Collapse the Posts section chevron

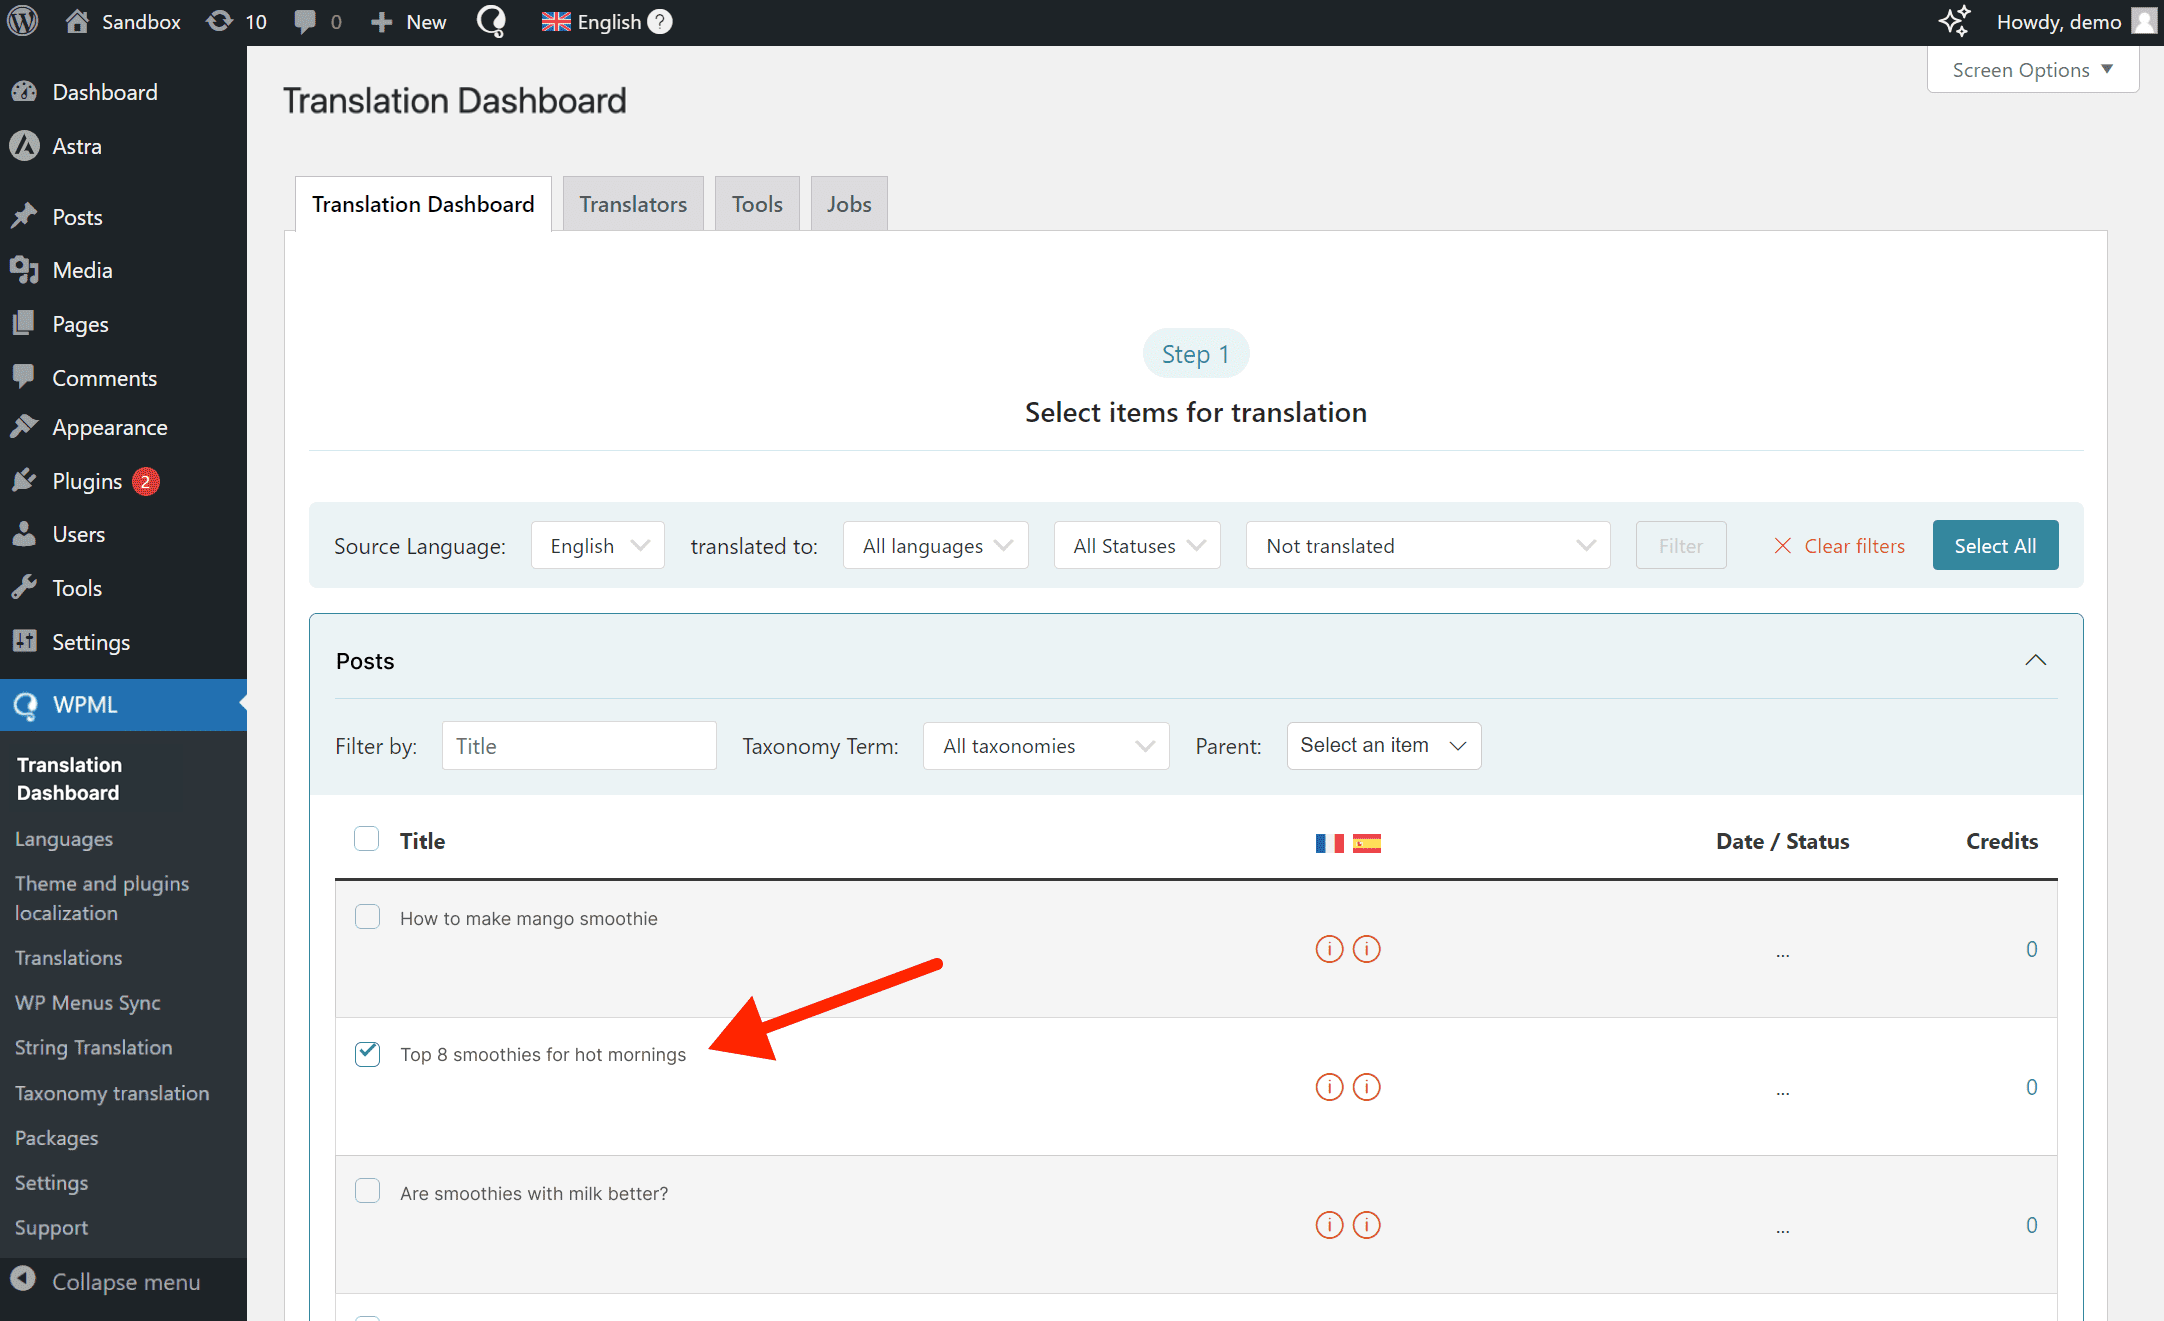click(x=2035, y=660)
